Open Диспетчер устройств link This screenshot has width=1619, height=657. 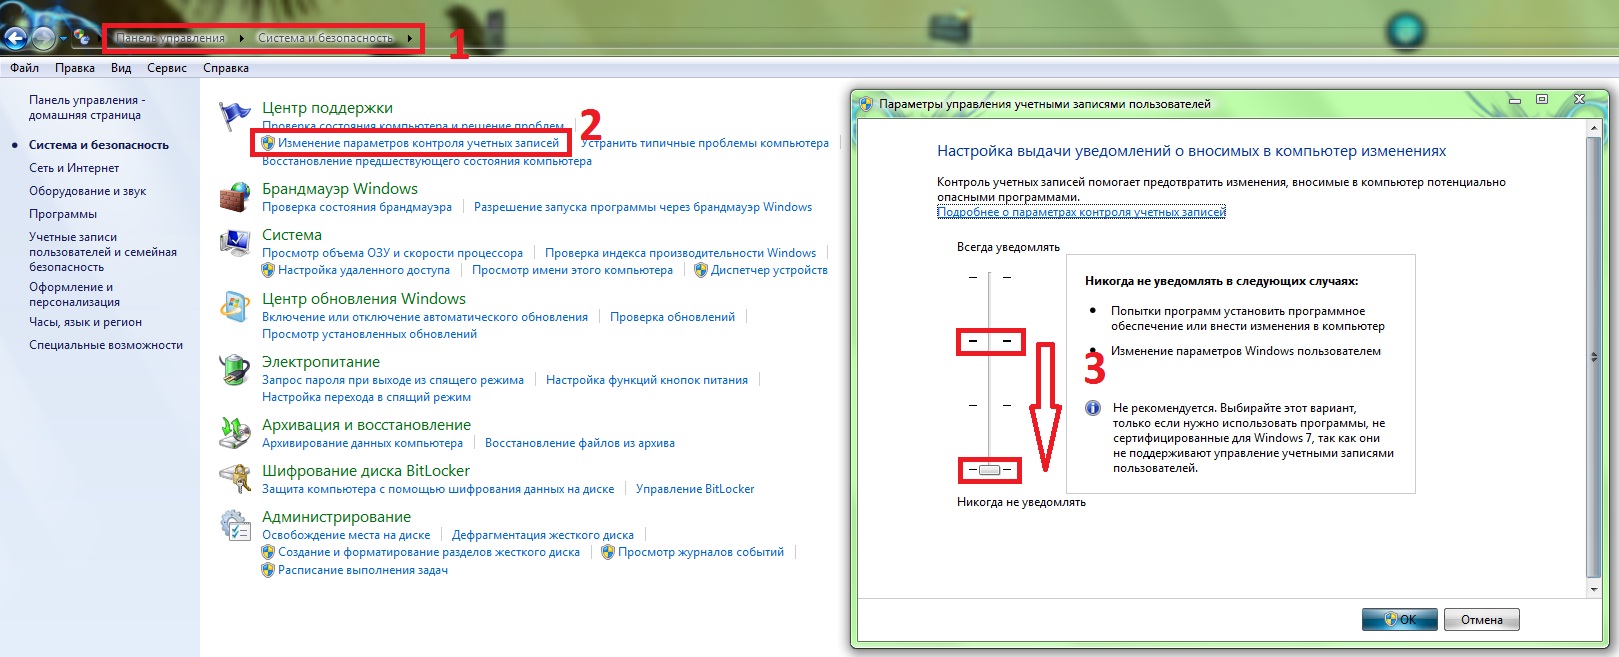(x=769, y=270)
